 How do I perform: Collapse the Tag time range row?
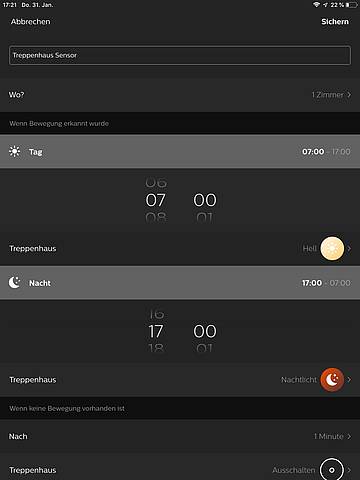[x=180, y=152]
